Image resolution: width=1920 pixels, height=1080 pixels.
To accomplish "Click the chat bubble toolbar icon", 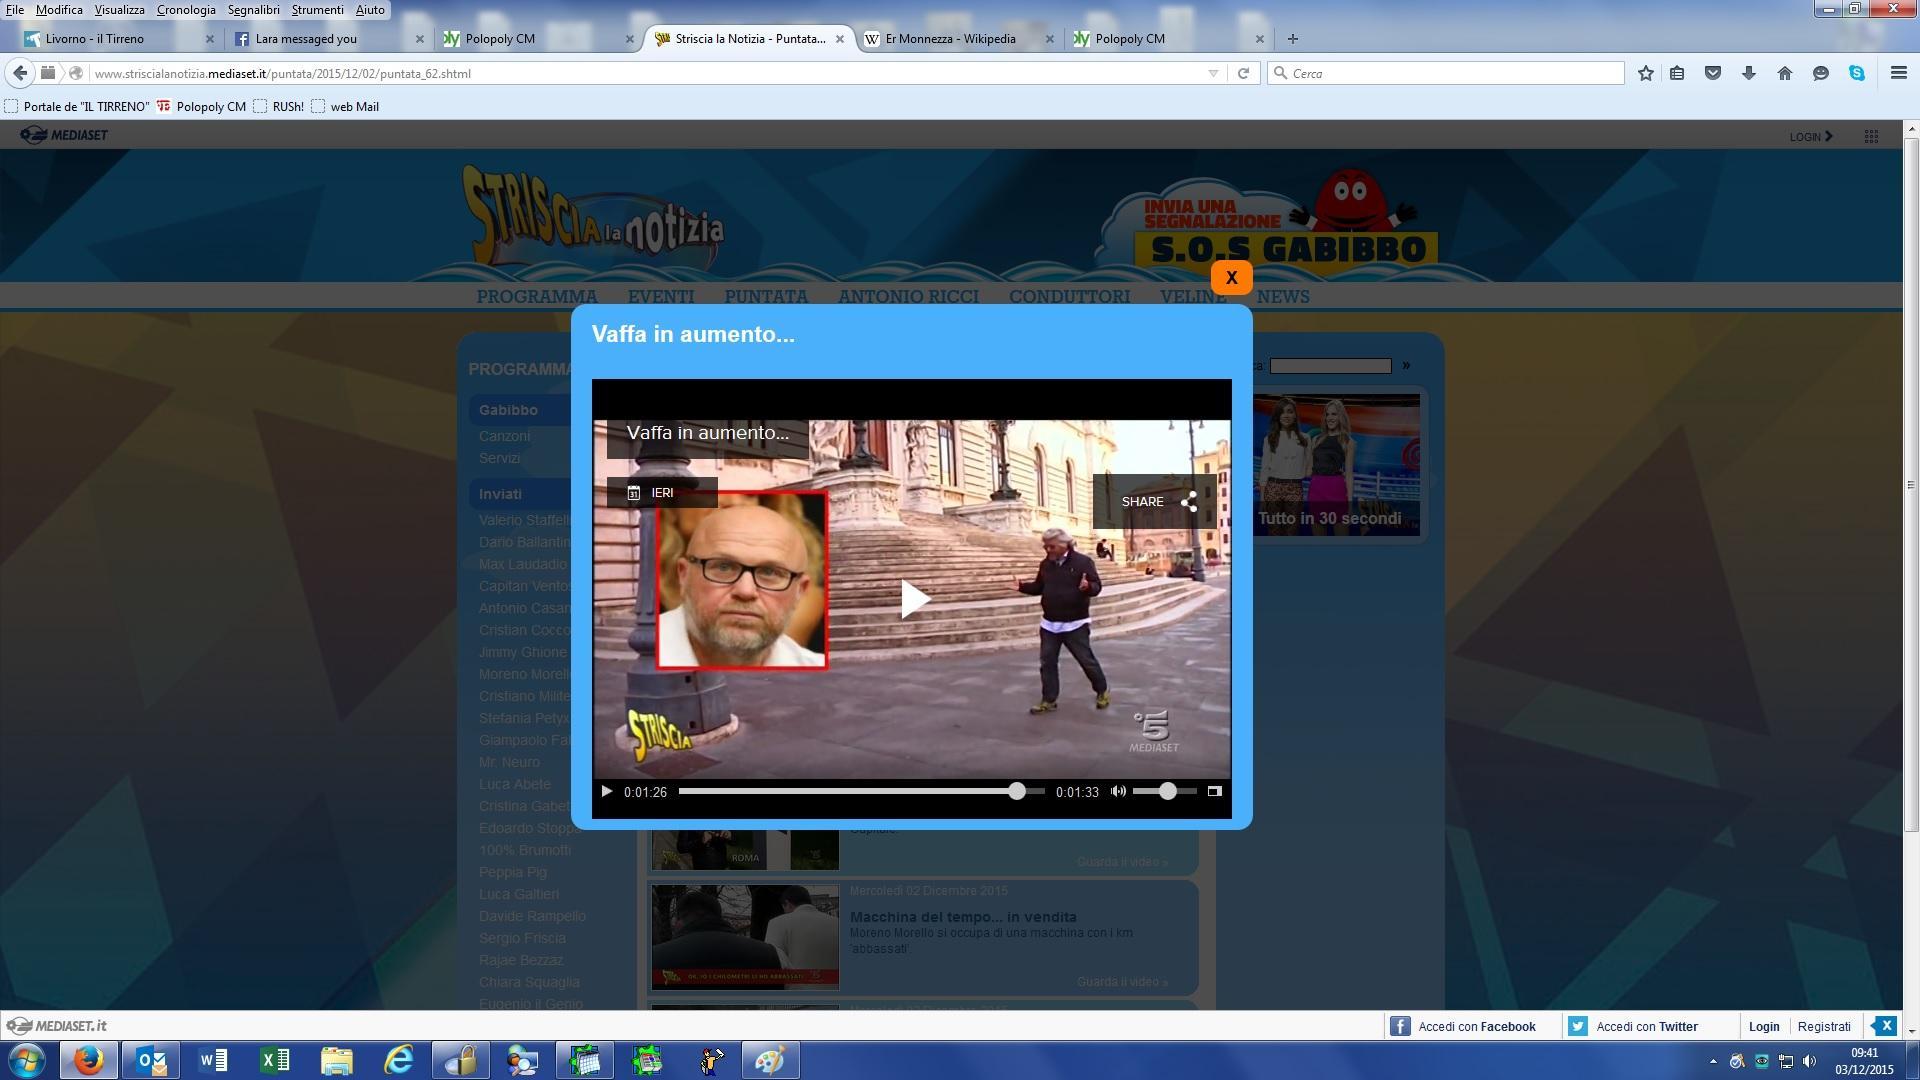I will pyautogui.click(x=1821, y=73).
